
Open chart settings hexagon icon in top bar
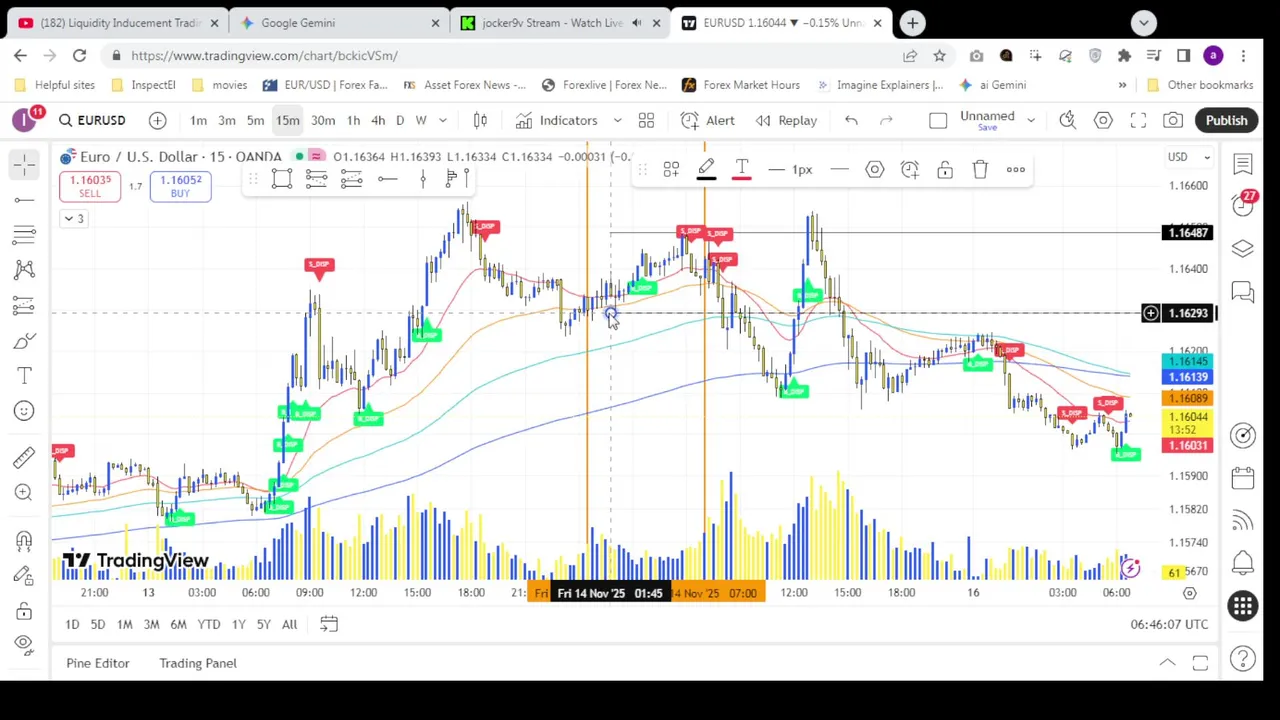coord(1103,120)
